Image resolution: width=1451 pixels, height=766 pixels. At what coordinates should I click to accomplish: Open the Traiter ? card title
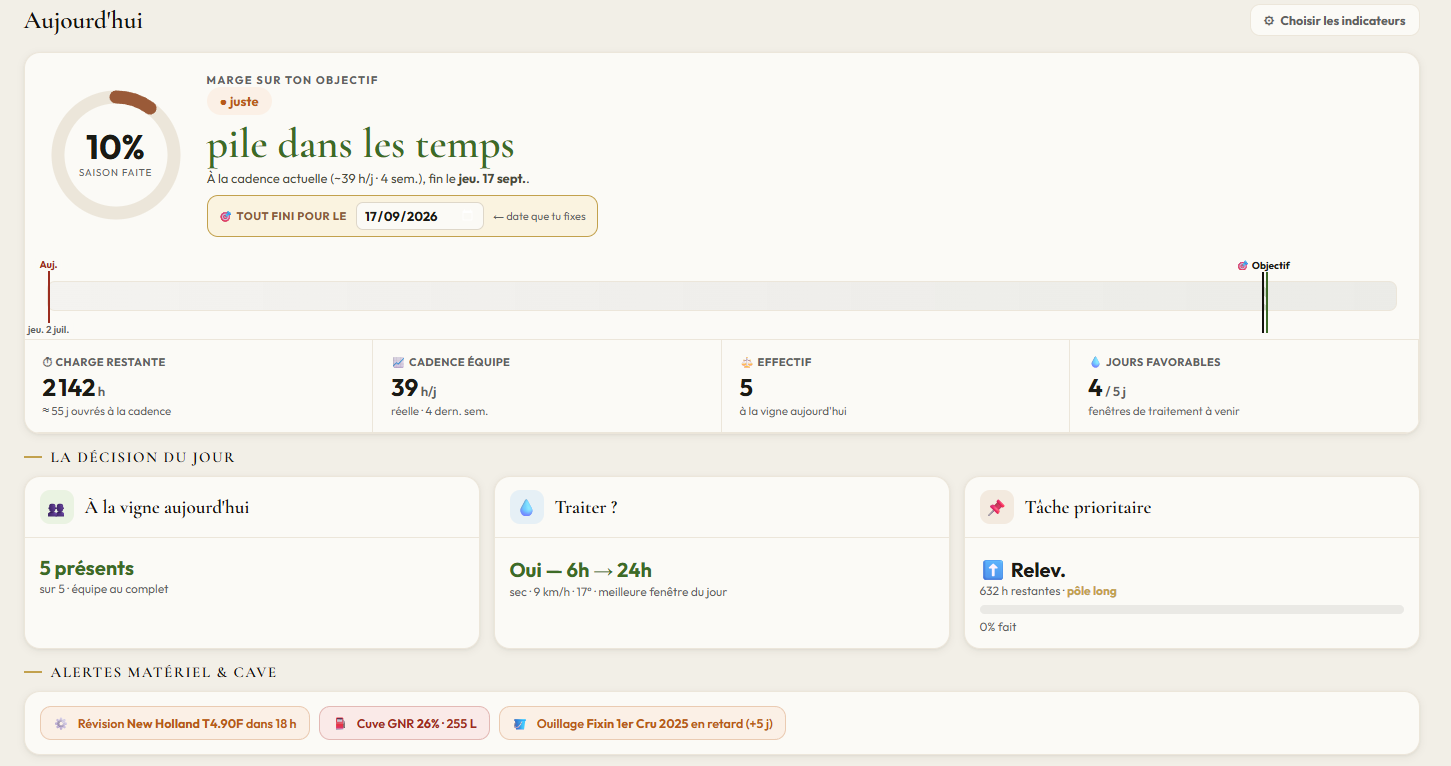586,507
